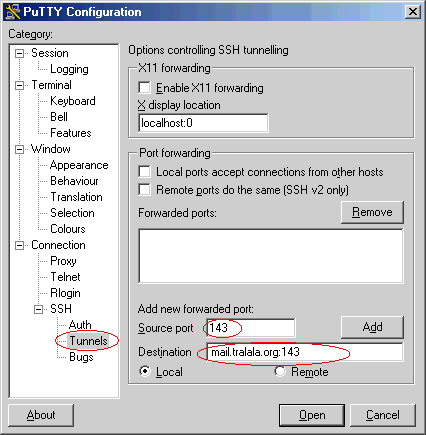This screenshot has width=426, height=435.
Task: Enable X11 forwarding checkbox
Action: [x=144, y=88]
